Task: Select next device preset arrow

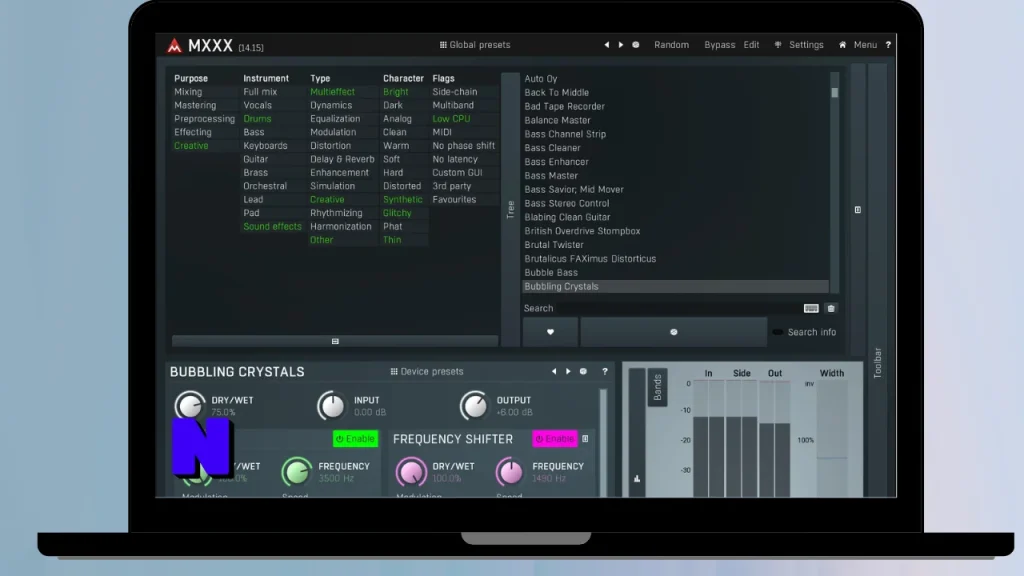Action: point(568,372)
